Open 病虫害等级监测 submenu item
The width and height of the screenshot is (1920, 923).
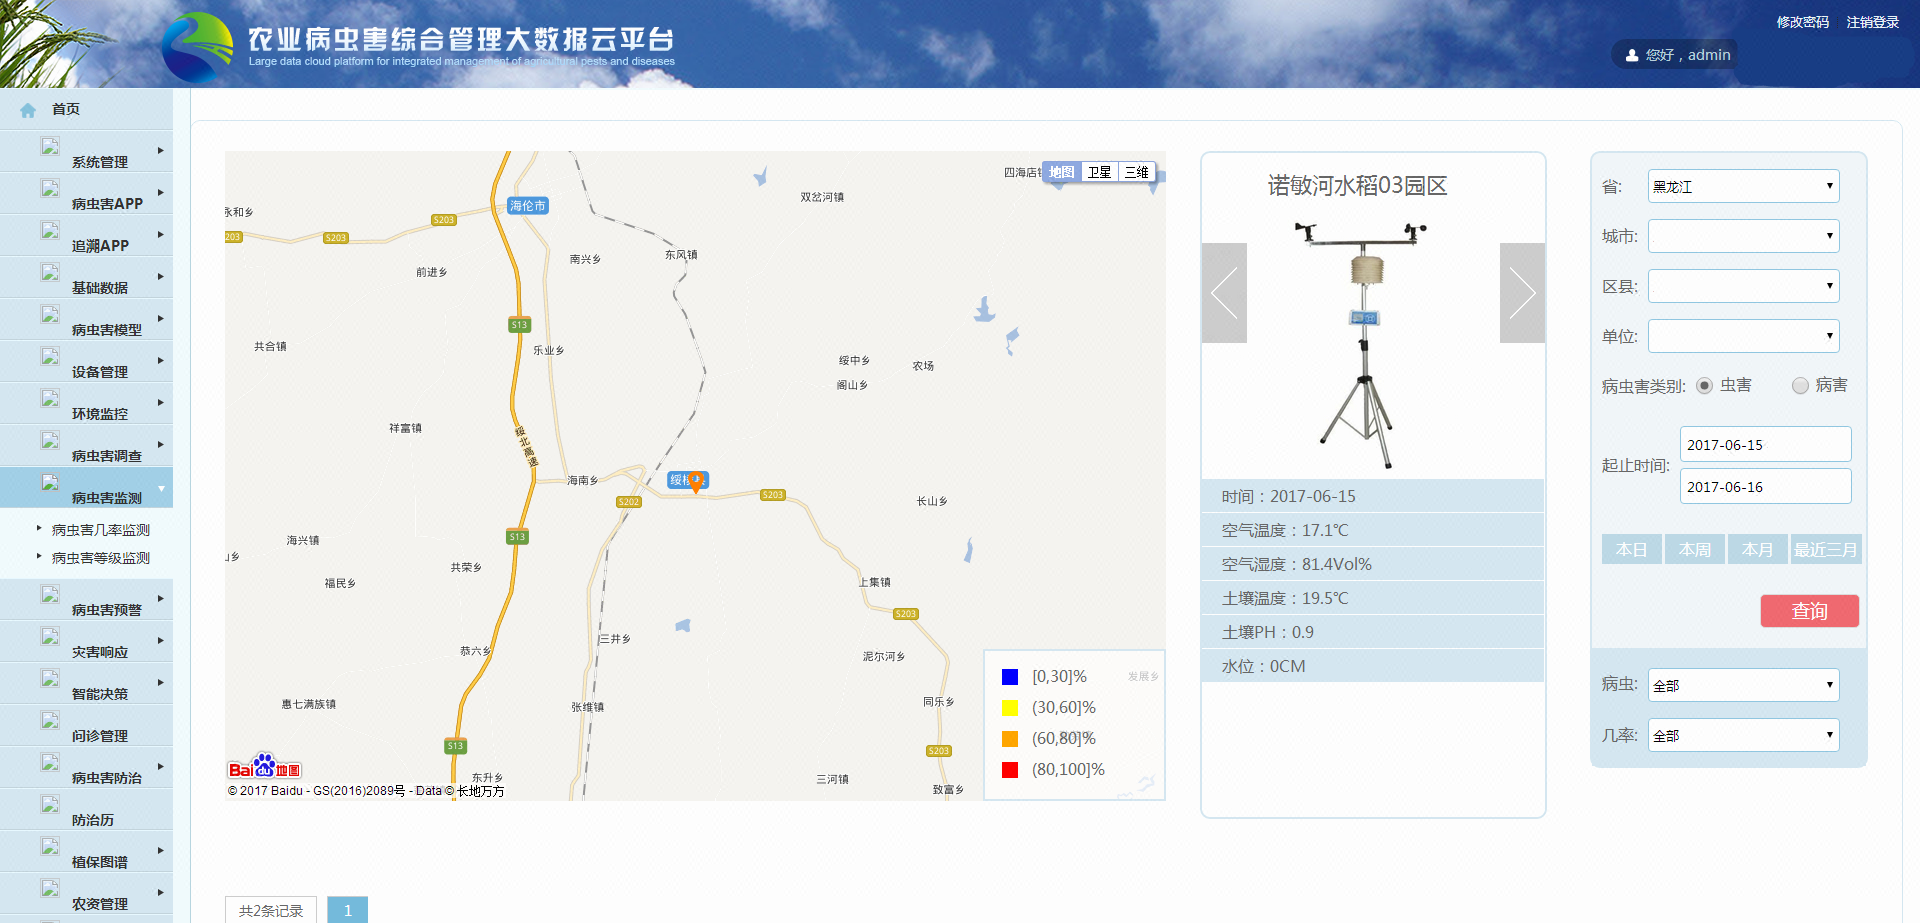pyautogui.click(x=101, y=558)
